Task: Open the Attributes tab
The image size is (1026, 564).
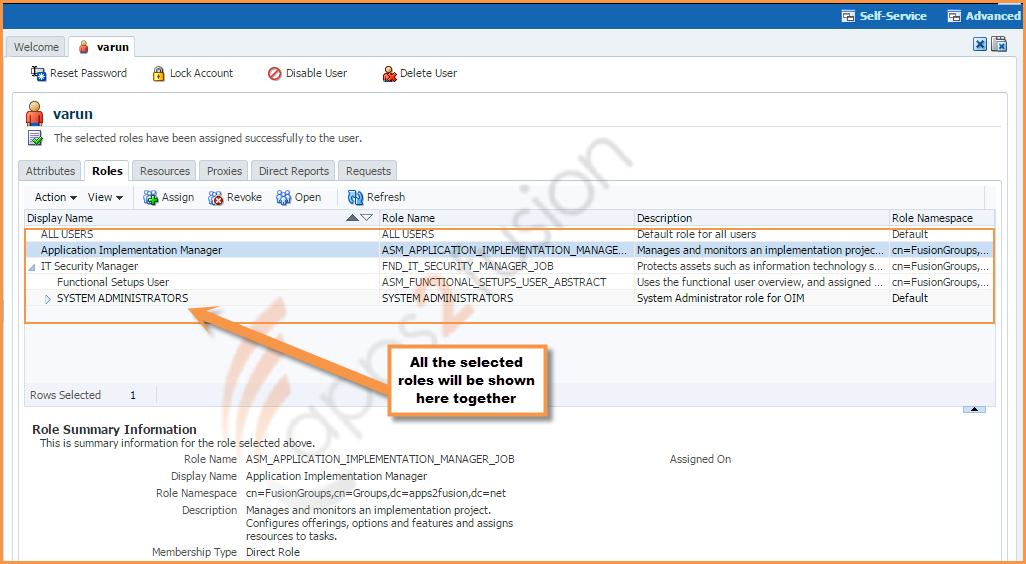Action: click(50, 171)
